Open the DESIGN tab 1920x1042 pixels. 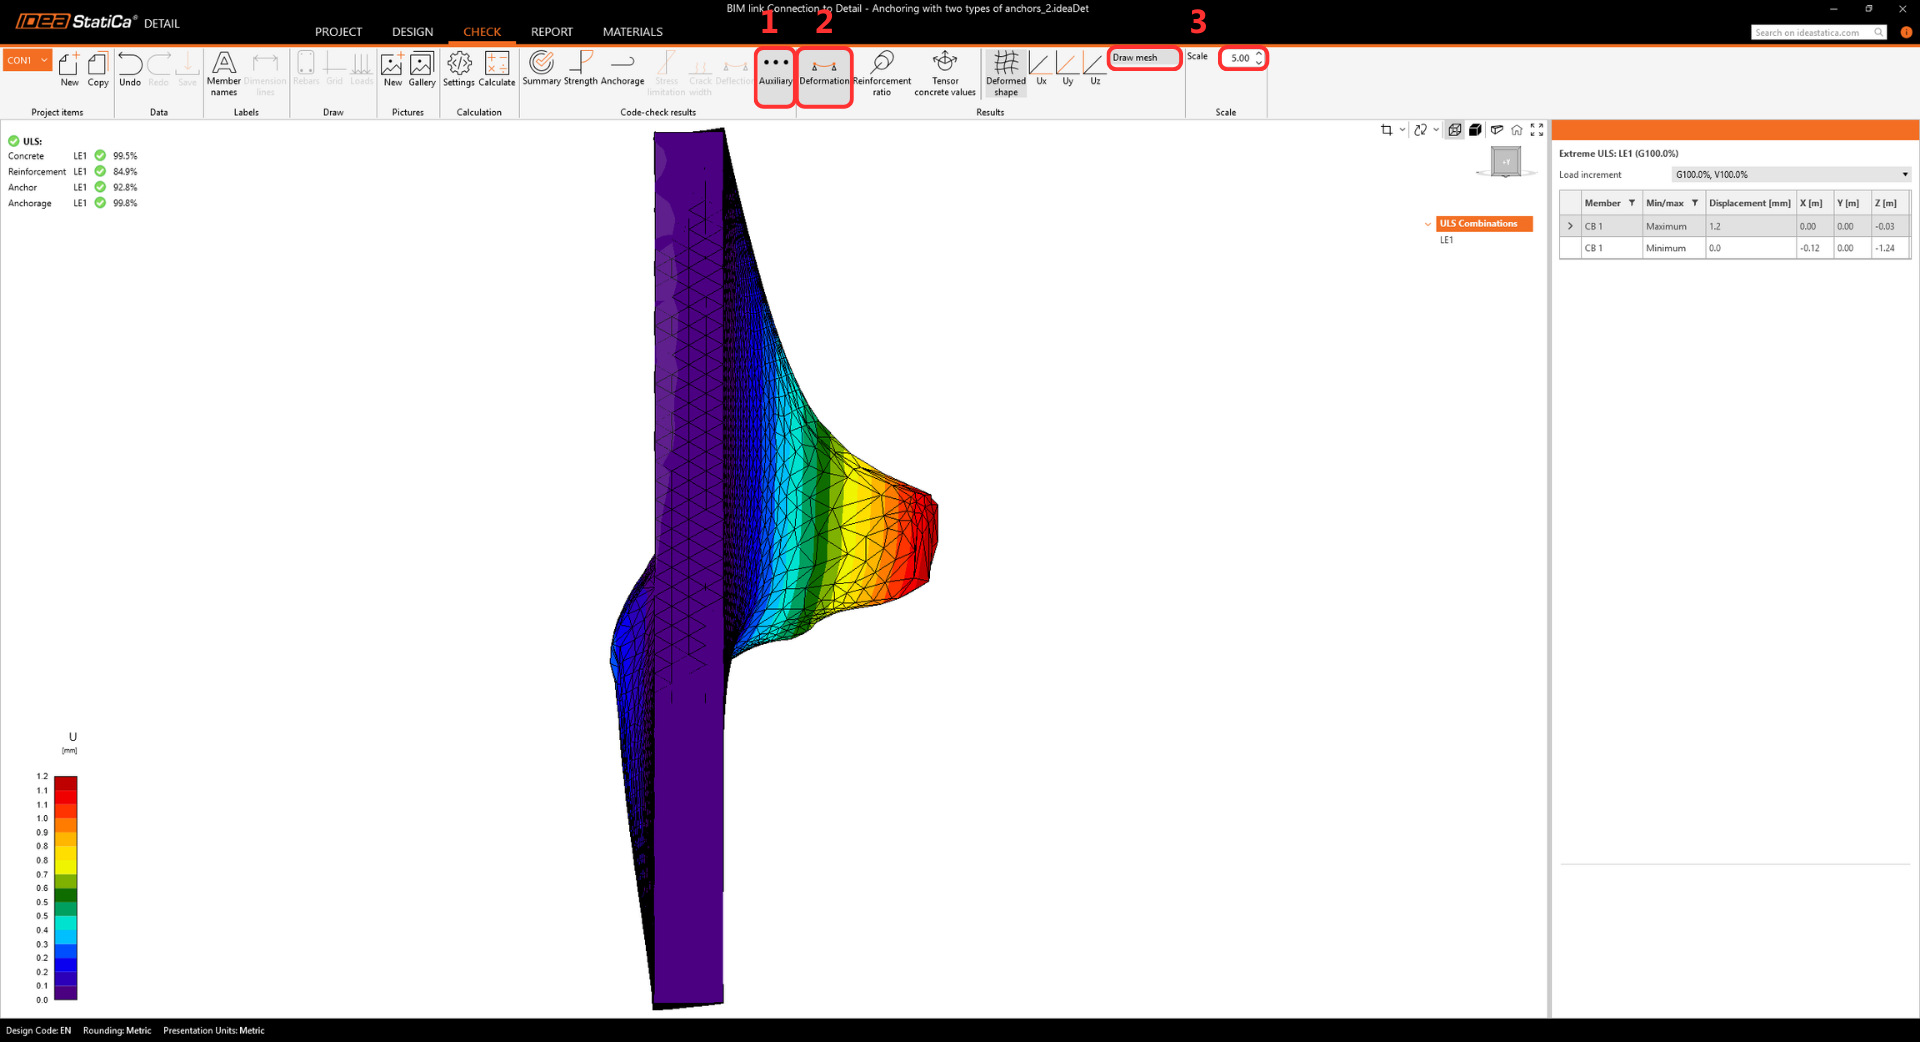(x=412, y=32)
